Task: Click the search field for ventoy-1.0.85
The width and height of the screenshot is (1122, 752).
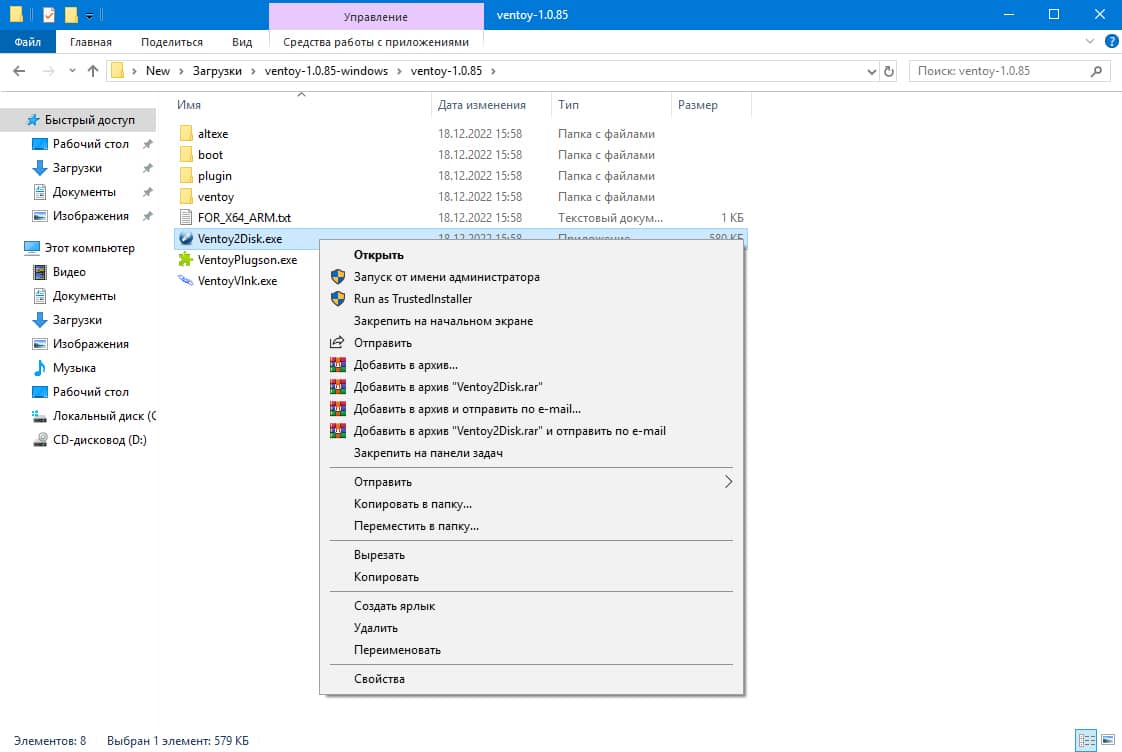Action: coord(1000,71)
